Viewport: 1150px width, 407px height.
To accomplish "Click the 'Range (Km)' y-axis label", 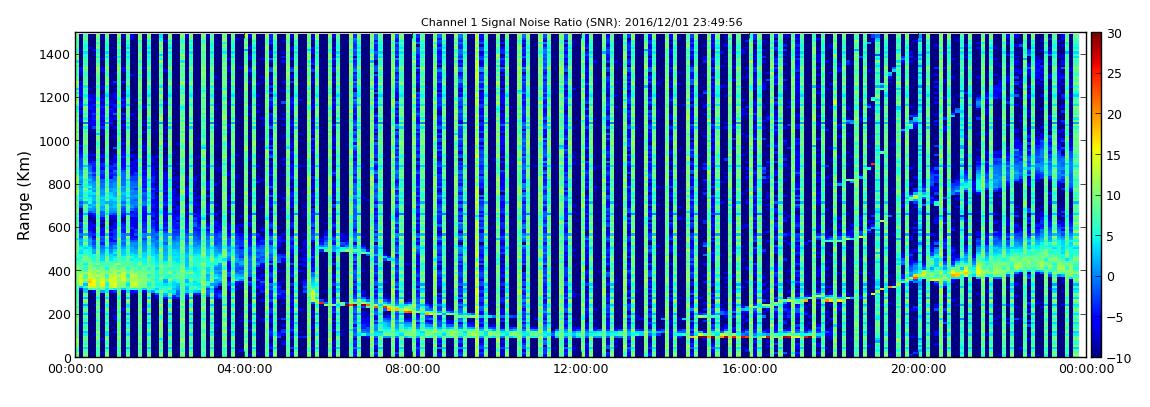I will [x=24, y=196].
